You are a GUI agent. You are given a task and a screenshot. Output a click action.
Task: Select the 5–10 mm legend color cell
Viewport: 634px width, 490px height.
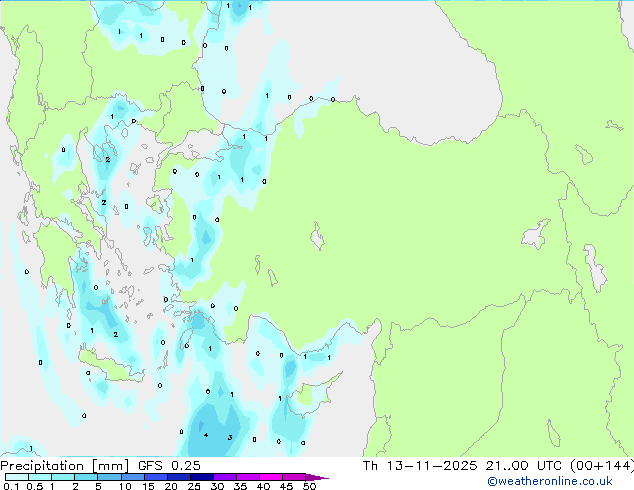pos(109,477)
